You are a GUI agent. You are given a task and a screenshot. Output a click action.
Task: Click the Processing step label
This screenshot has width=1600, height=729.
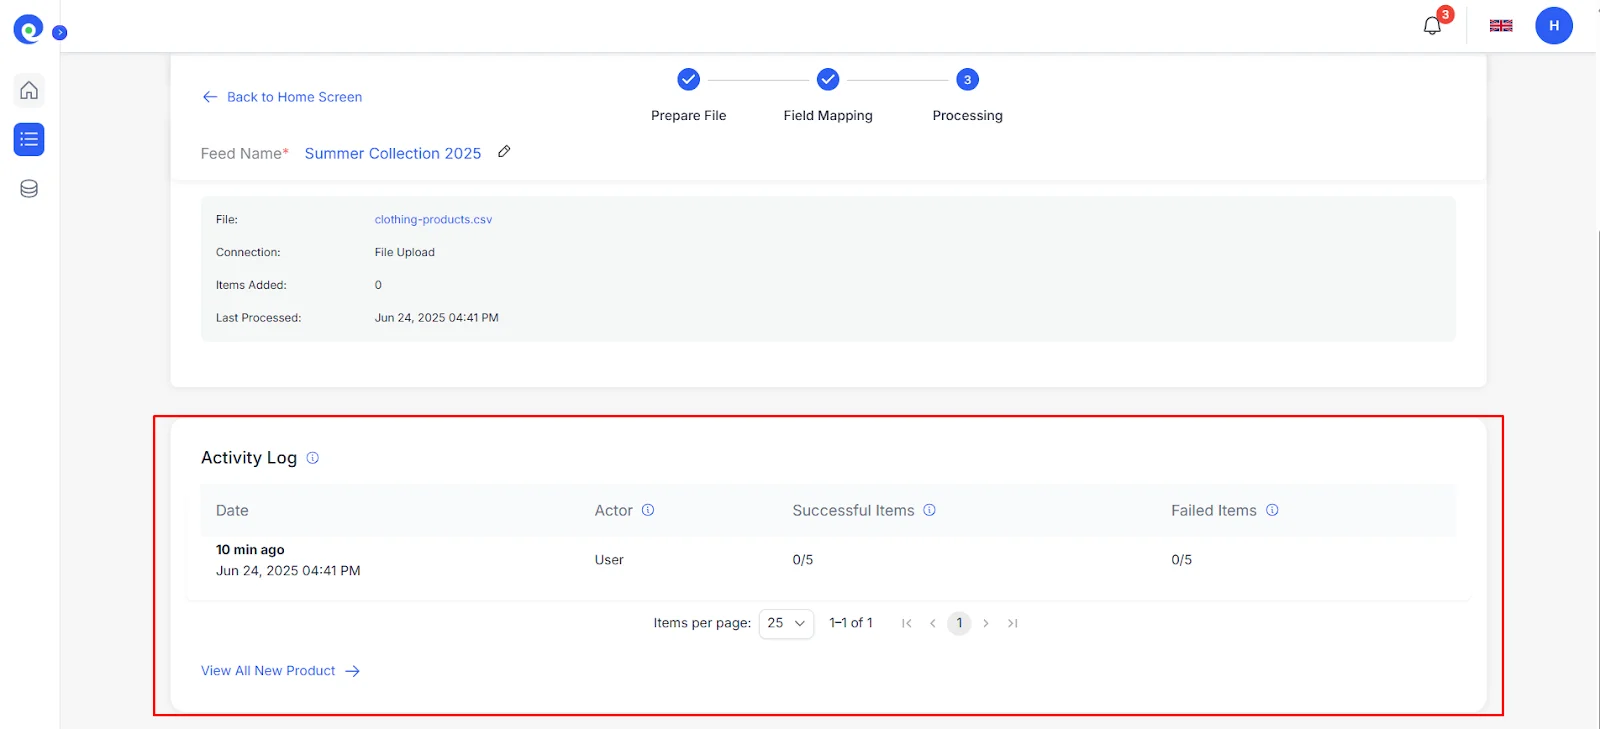pyautogui.click(x=967, y=116)
